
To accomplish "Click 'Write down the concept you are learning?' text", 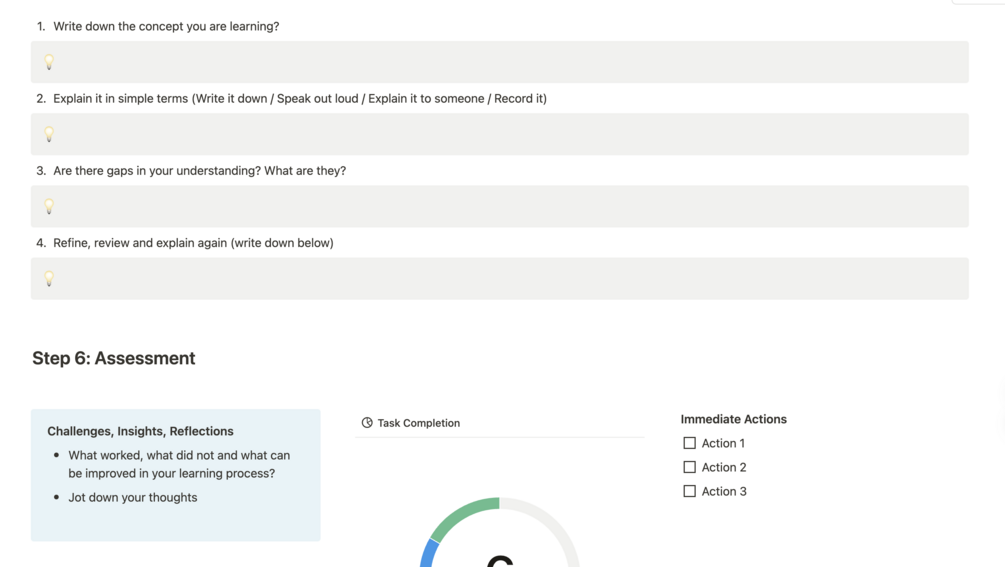I will tap(166, 26).
